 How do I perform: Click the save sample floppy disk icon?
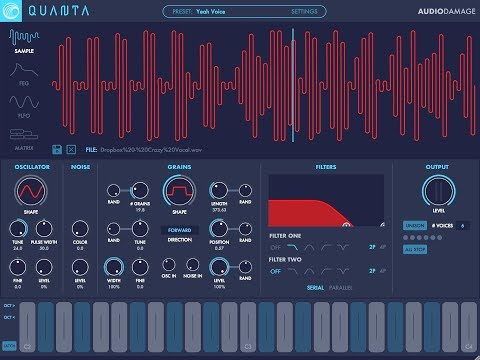click(57, 149)
